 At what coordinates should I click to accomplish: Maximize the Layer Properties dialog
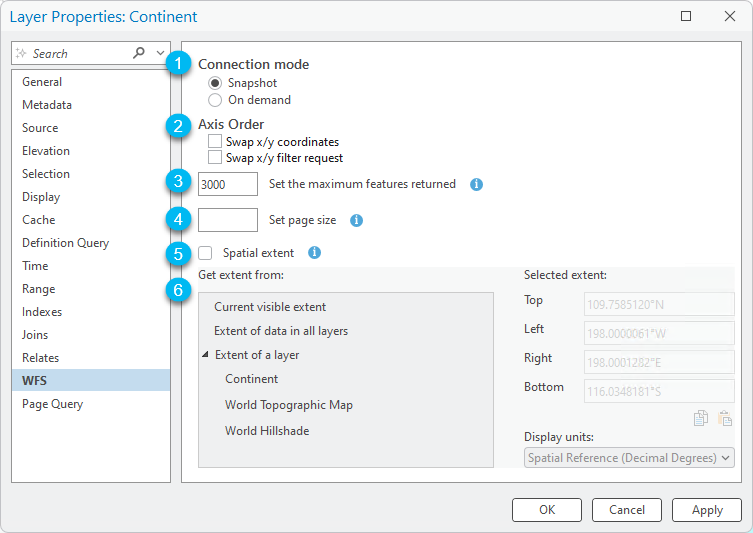click(x=686, y=17)
